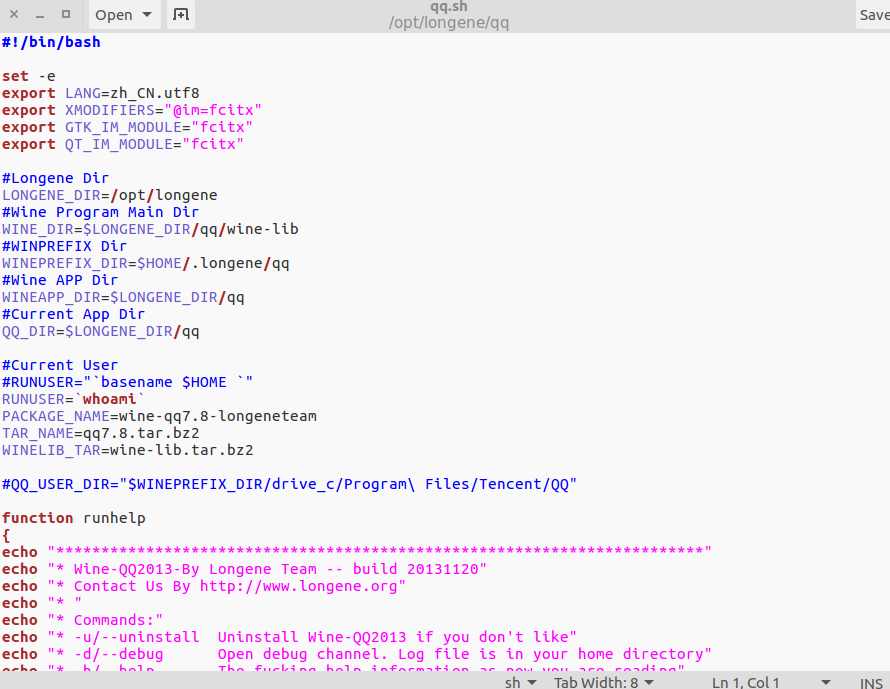Click the '#Longene Dir' comment
The width and height of the screenshot is (890, 689).
(56, 178)
